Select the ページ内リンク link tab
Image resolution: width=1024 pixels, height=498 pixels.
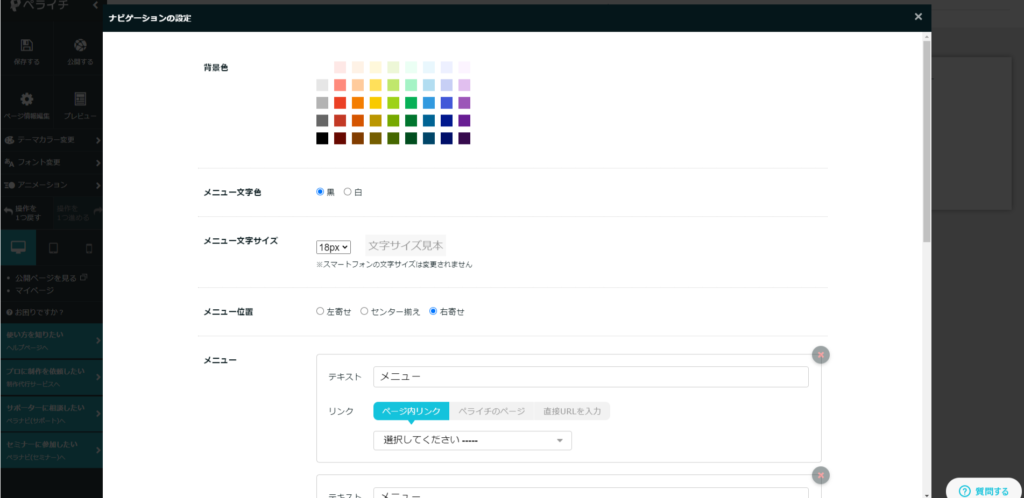(411, 411)
